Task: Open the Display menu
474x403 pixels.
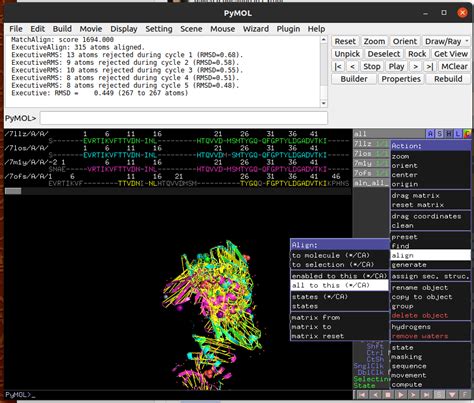Action: [124, 29]
